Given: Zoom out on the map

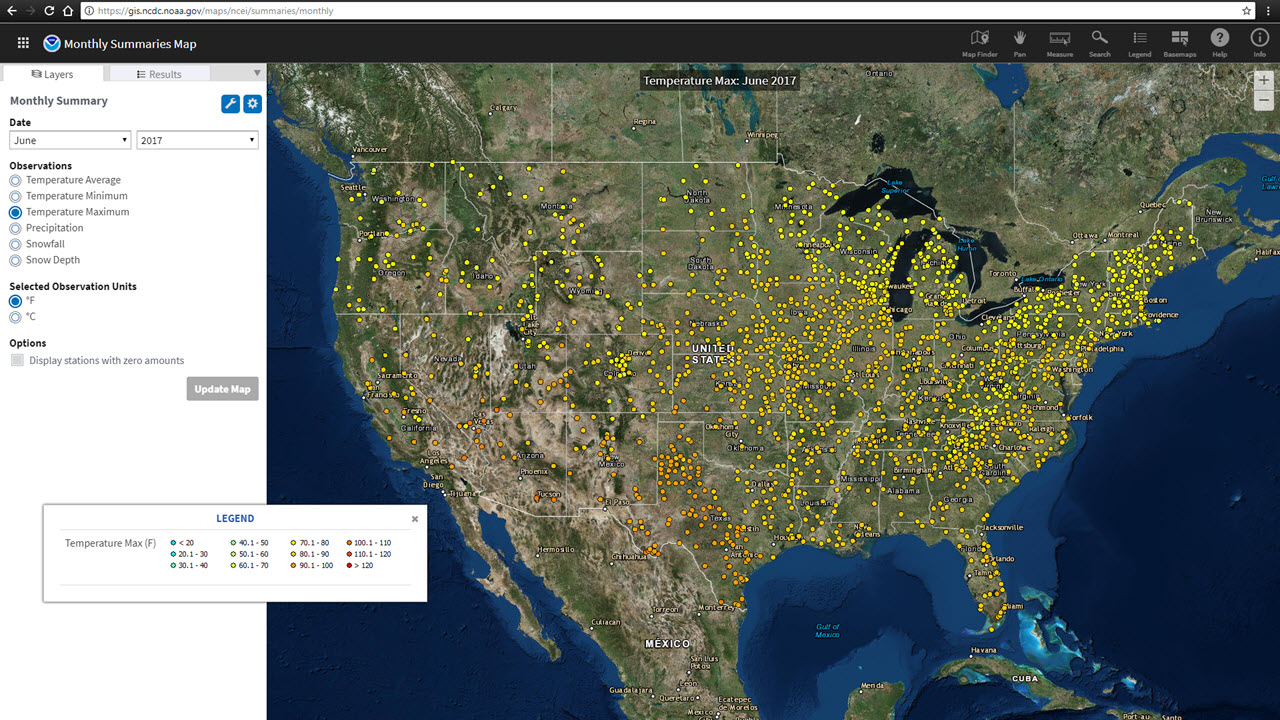Looking at the screenshot, I should pyautogui.click(x=1264, y=100).
